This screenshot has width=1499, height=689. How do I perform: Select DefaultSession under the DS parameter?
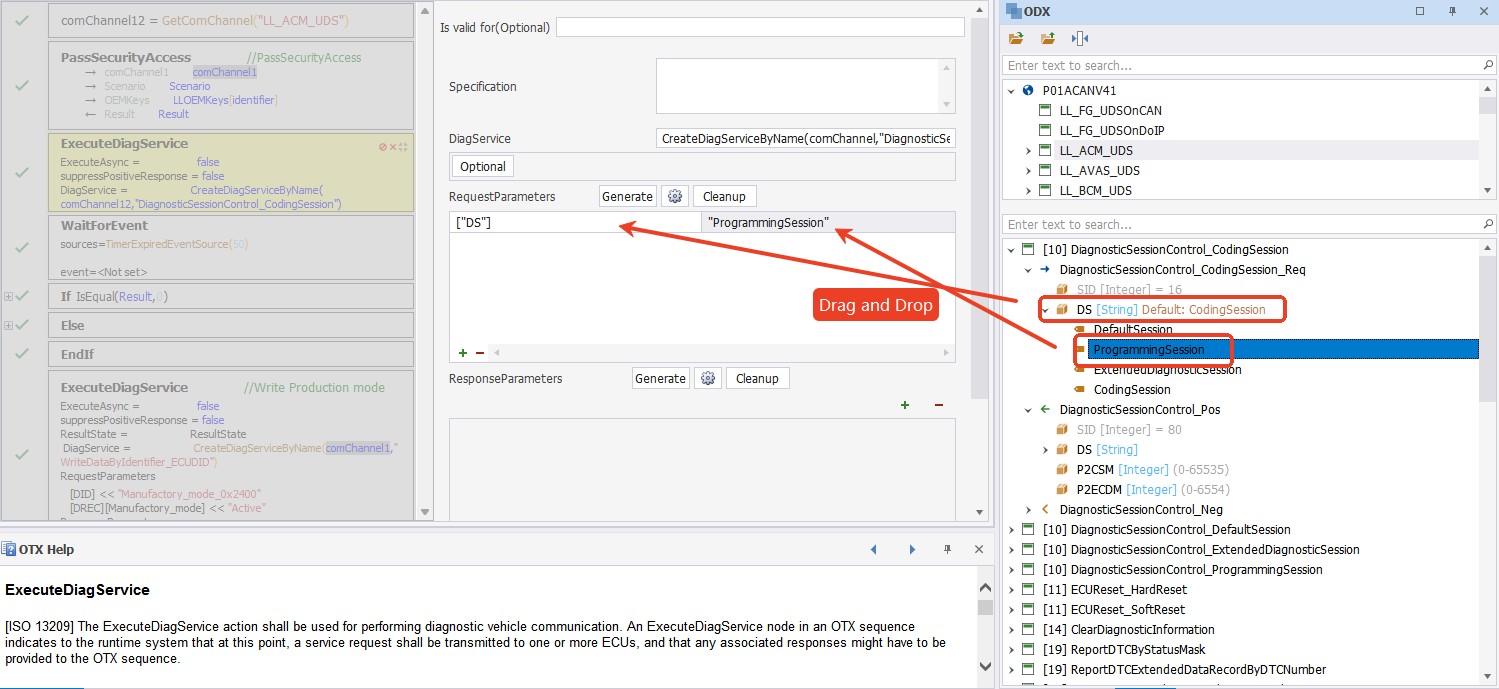pos(1133,329)
